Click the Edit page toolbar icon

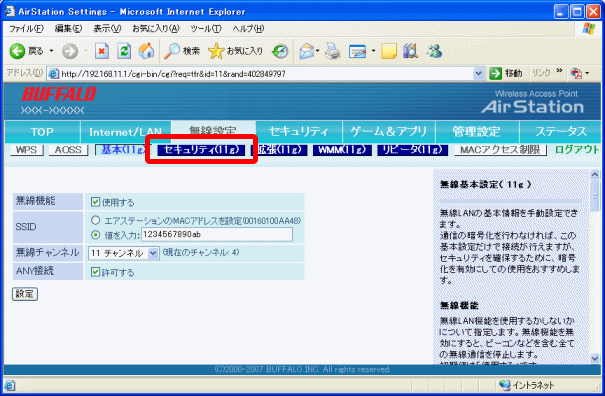[357, 51]
